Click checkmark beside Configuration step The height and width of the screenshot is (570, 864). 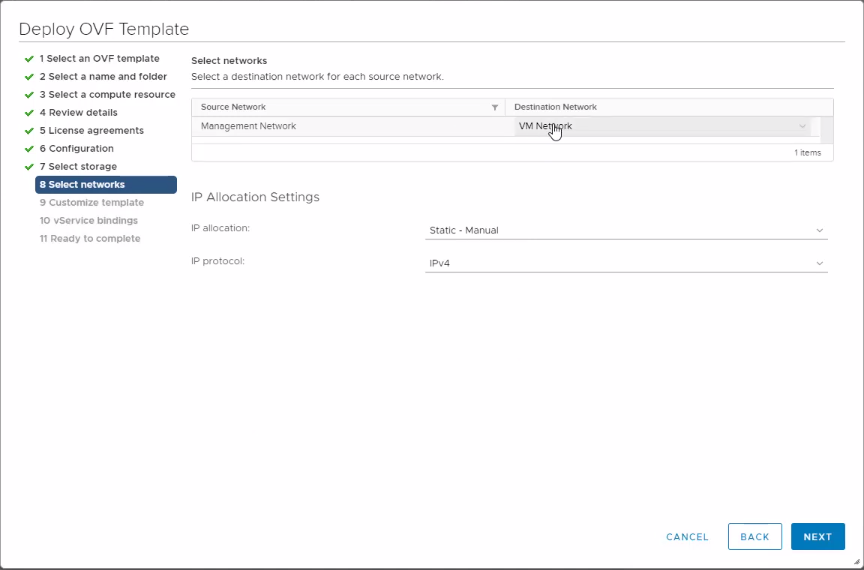point(29,149)
